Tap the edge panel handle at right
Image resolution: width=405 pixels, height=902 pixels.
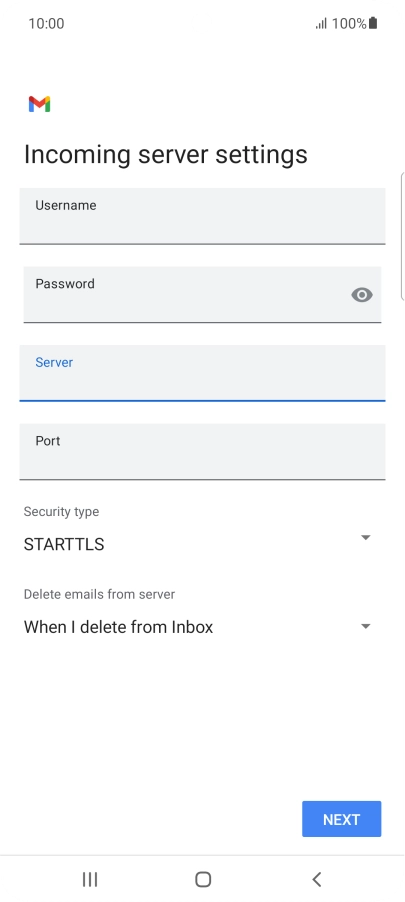click(x=402, y=236)
